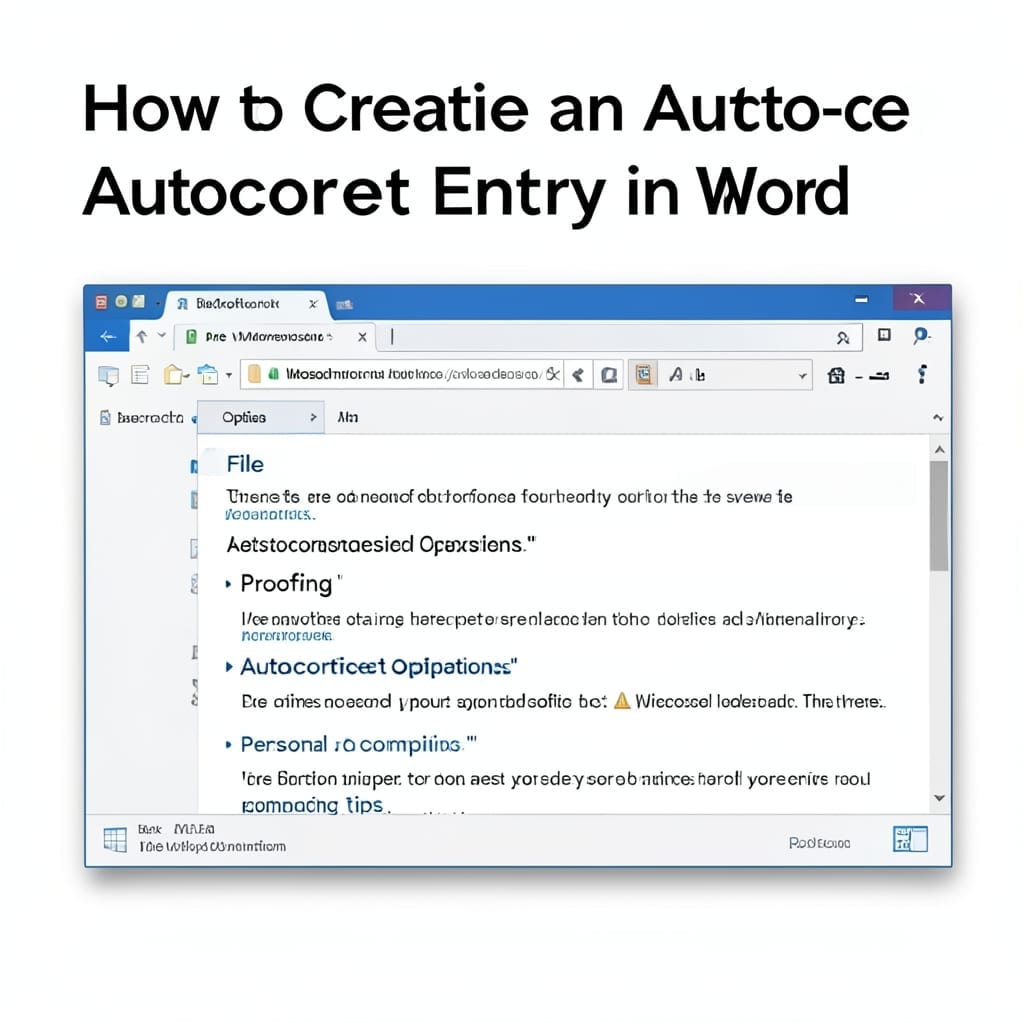Viewport: 1024px width, 1024px height.
Task: Click the grey status text at bottom right
Action: [x=820, y=843]
